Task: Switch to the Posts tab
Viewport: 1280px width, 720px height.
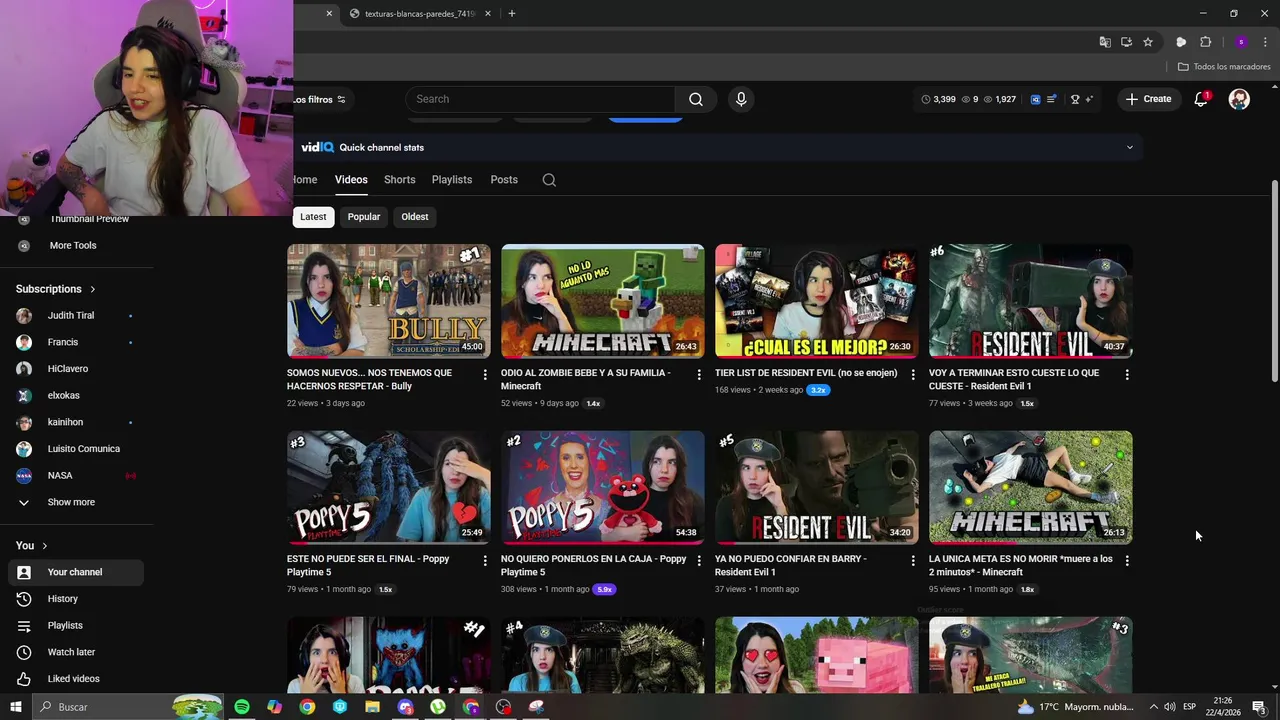Action: [x=504, y=180]
